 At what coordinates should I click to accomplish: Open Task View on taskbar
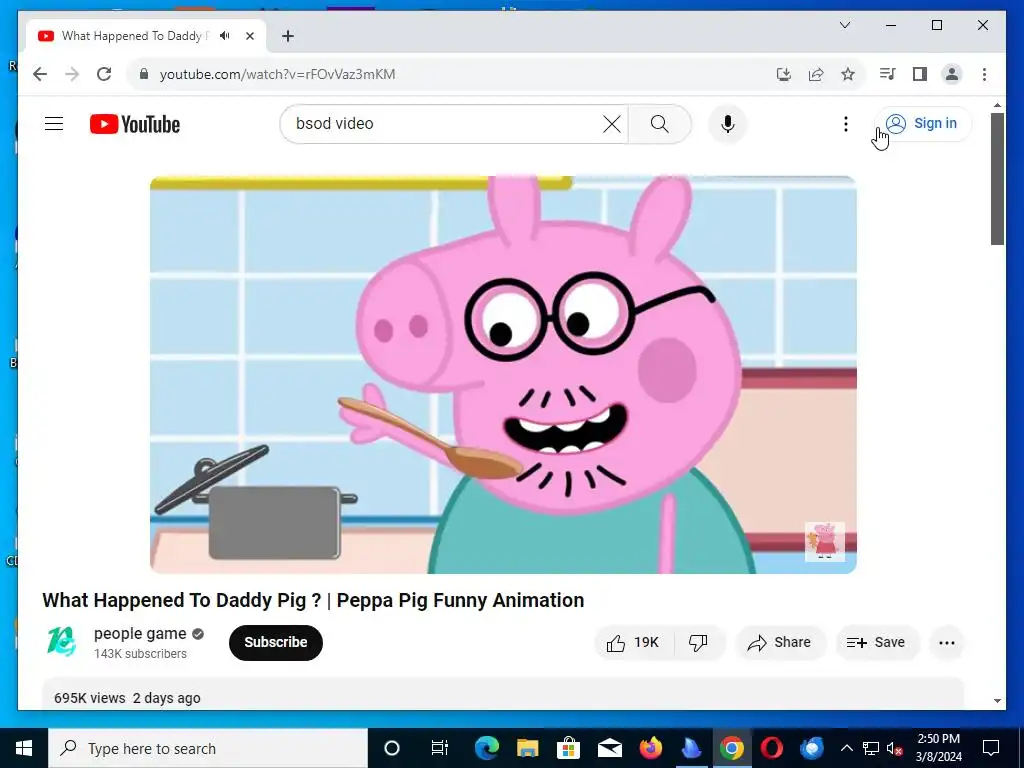point(440,748)
